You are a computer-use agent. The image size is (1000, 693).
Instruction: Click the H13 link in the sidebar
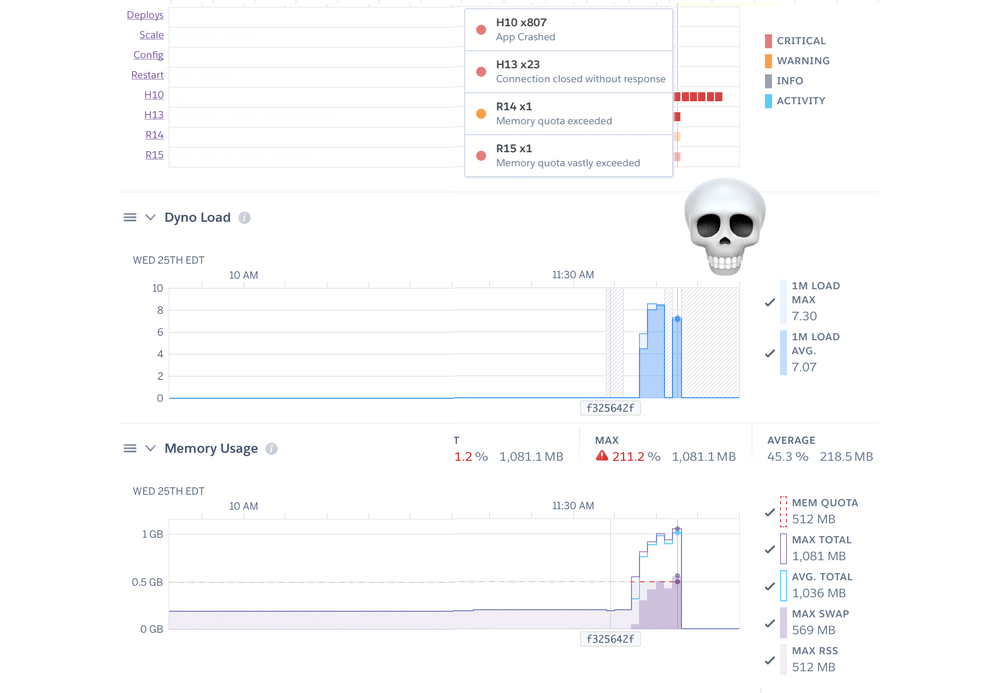153,114
